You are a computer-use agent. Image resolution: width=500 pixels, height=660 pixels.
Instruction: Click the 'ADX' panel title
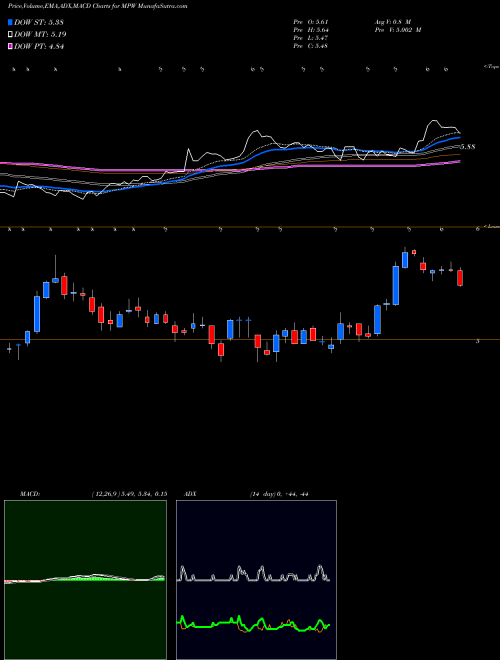click(x=191, y=494)
